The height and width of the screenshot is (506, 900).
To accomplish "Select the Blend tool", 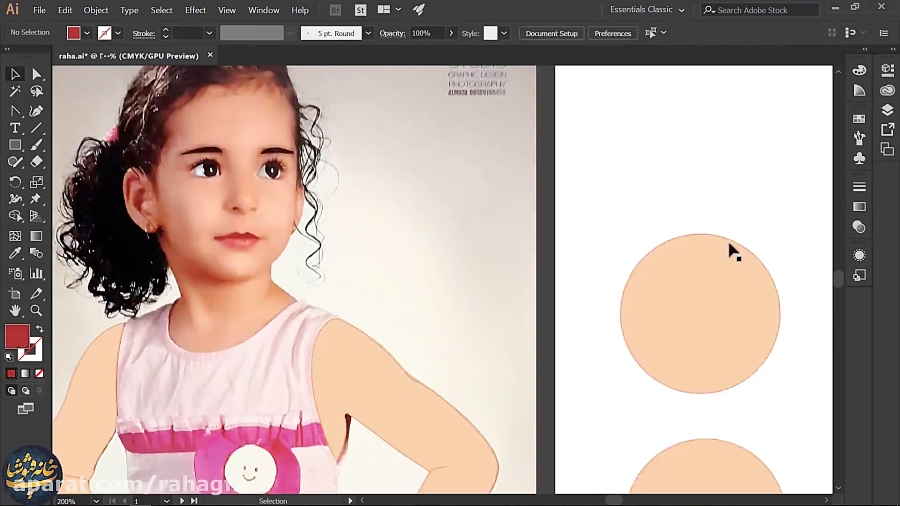I will point(37,253).
